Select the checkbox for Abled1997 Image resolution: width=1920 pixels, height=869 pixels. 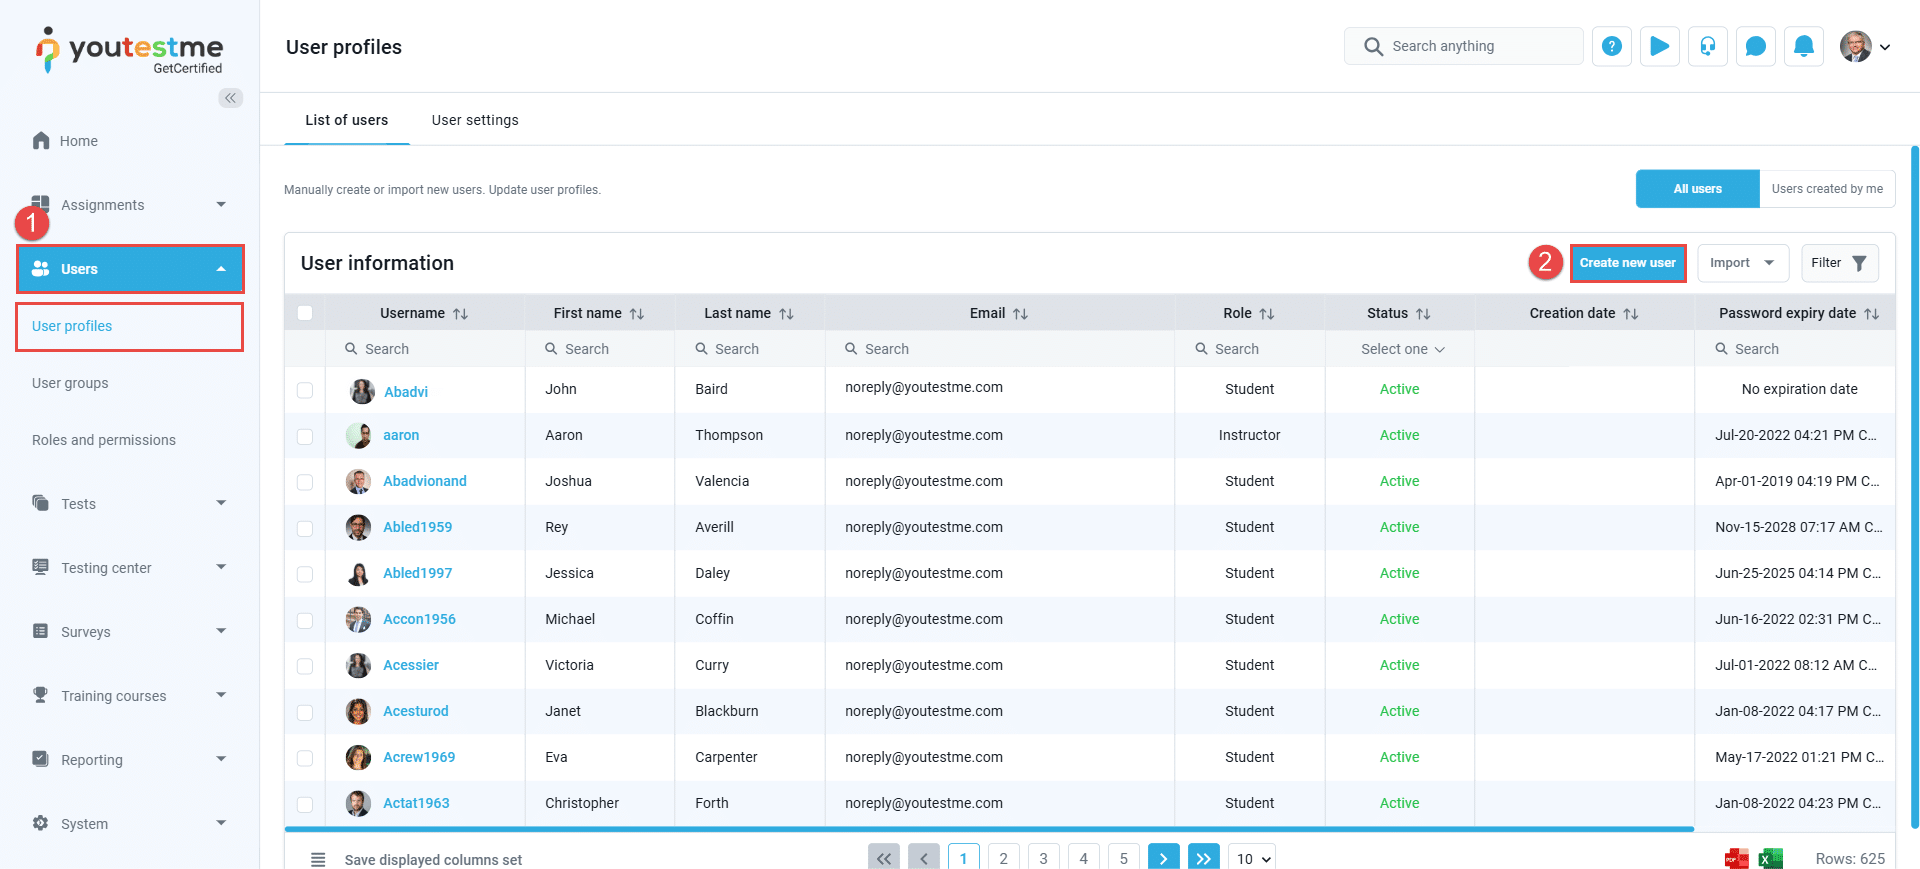click(305, 574)
